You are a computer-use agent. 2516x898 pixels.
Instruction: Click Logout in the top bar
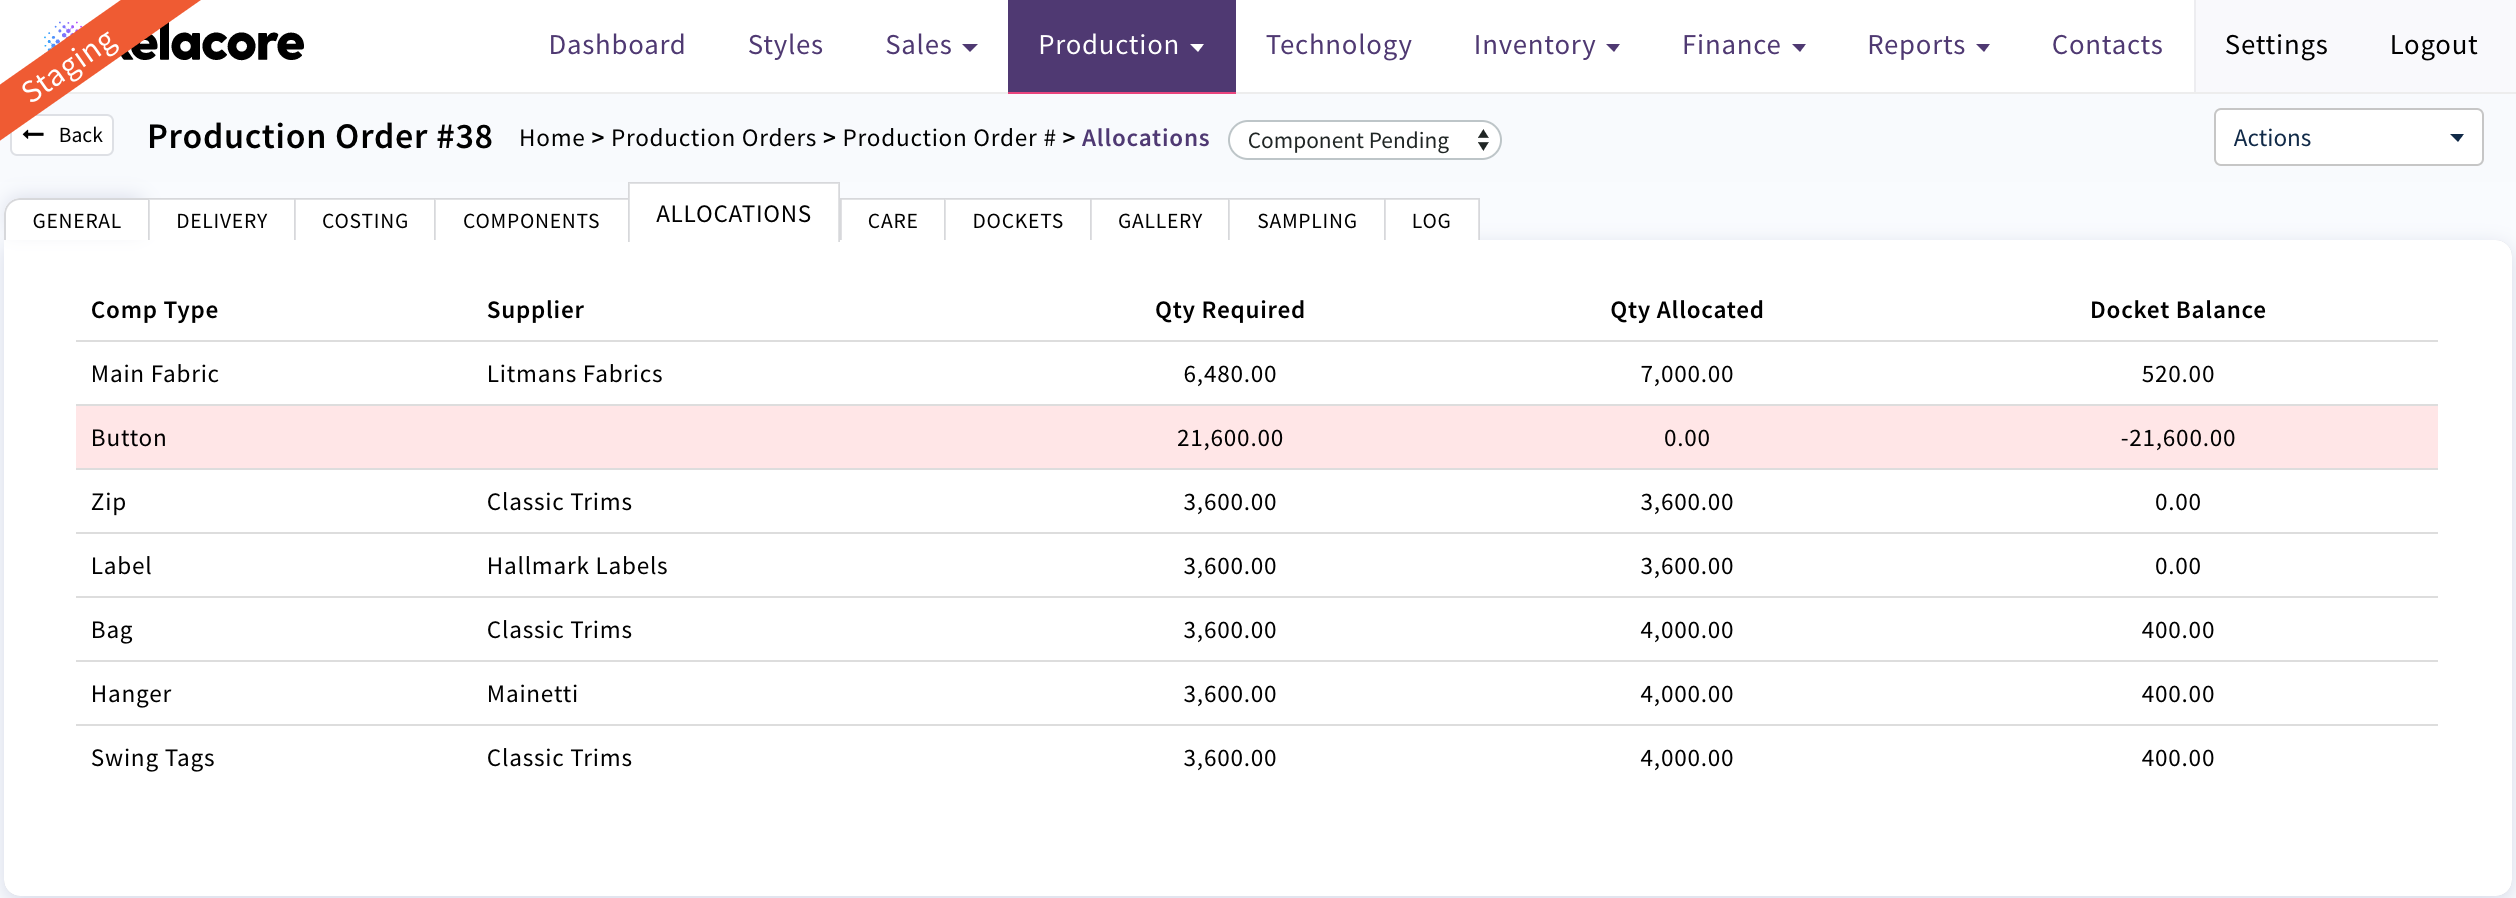point(2432,45)
